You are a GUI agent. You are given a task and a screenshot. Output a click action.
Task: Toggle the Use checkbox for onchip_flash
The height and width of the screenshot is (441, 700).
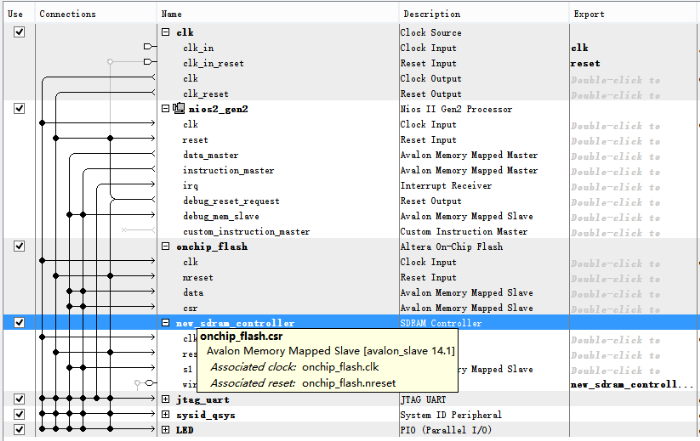(x=18, y=246)
